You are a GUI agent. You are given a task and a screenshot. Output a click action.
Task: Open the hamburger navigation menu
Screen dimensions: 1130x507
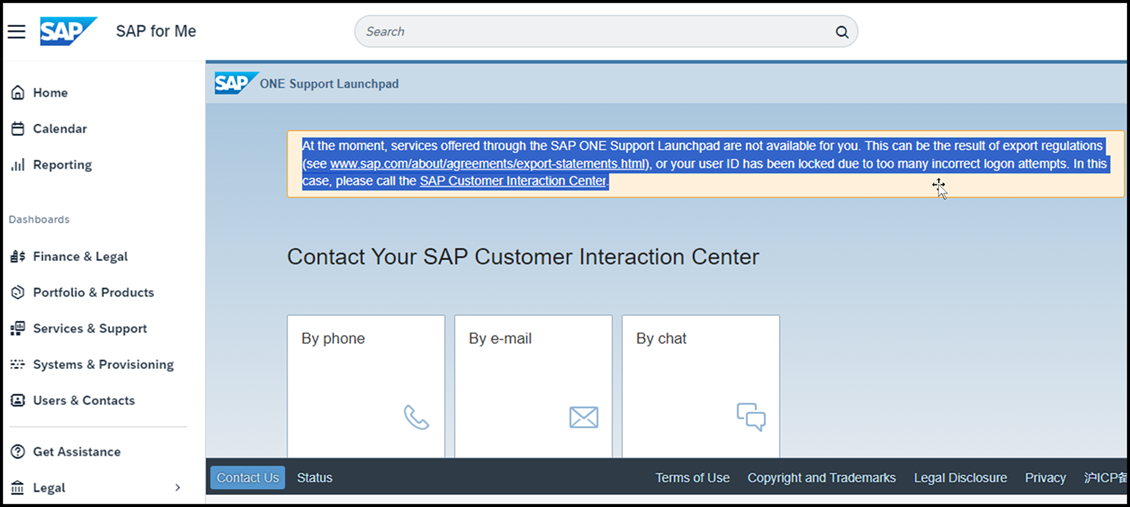17,32
